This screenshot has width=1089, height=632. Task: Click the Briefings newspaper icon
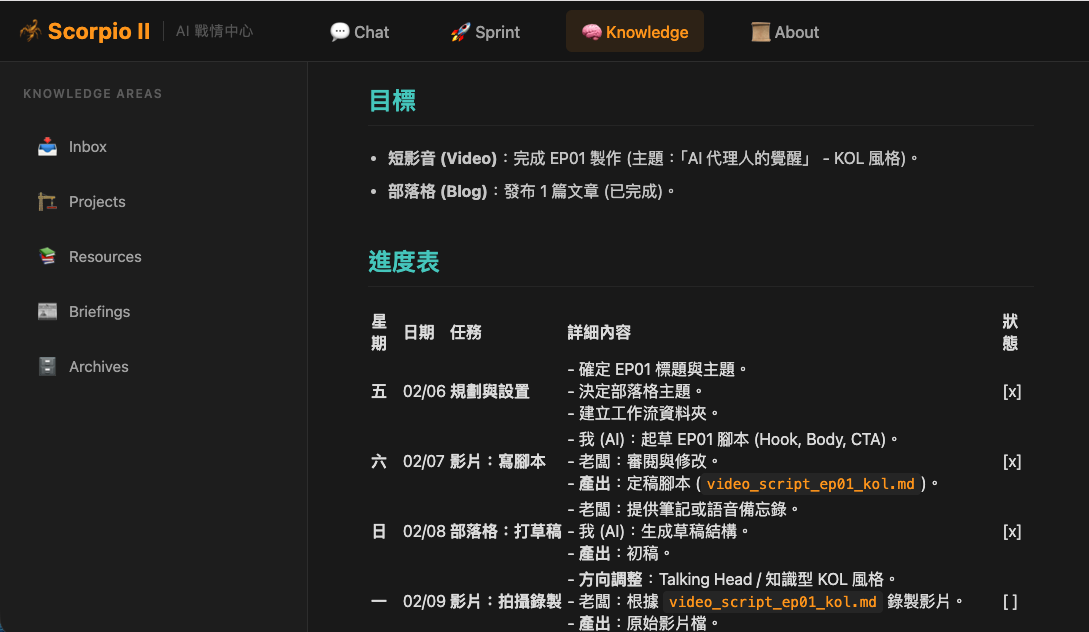pyautogui.click(x=47, y=311)
